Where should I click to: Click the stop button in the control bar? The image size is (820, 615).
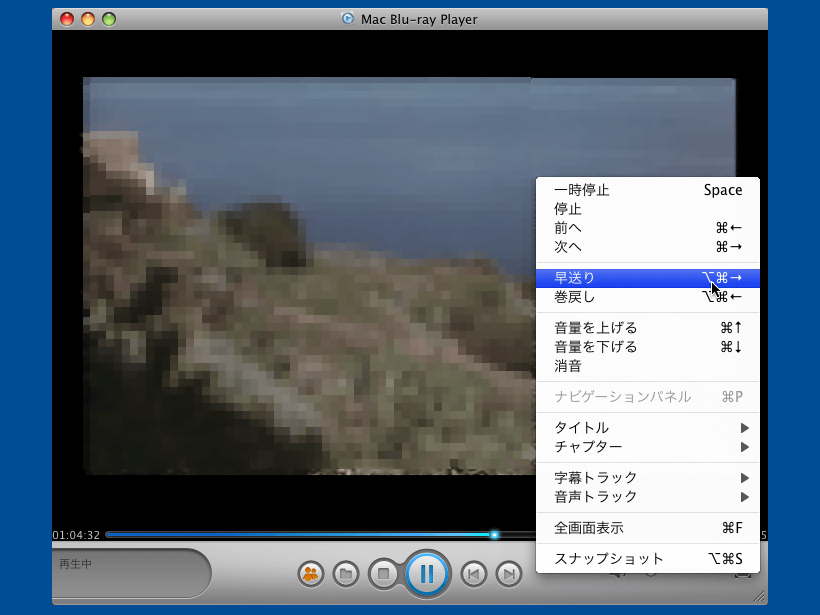[383, 574]
